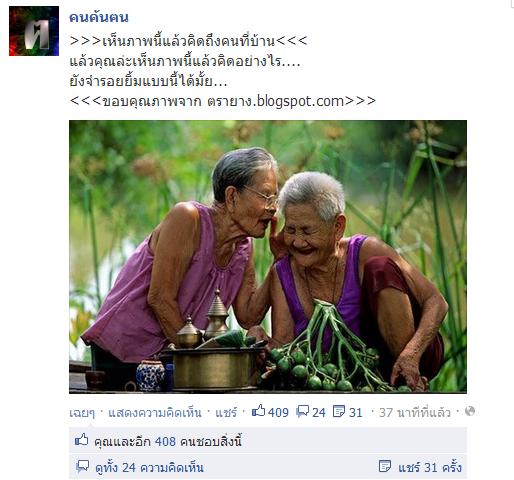Screen dimensions: 514x480
Task: Click the globe public audience icon
Action: click(x=470, y=411)
